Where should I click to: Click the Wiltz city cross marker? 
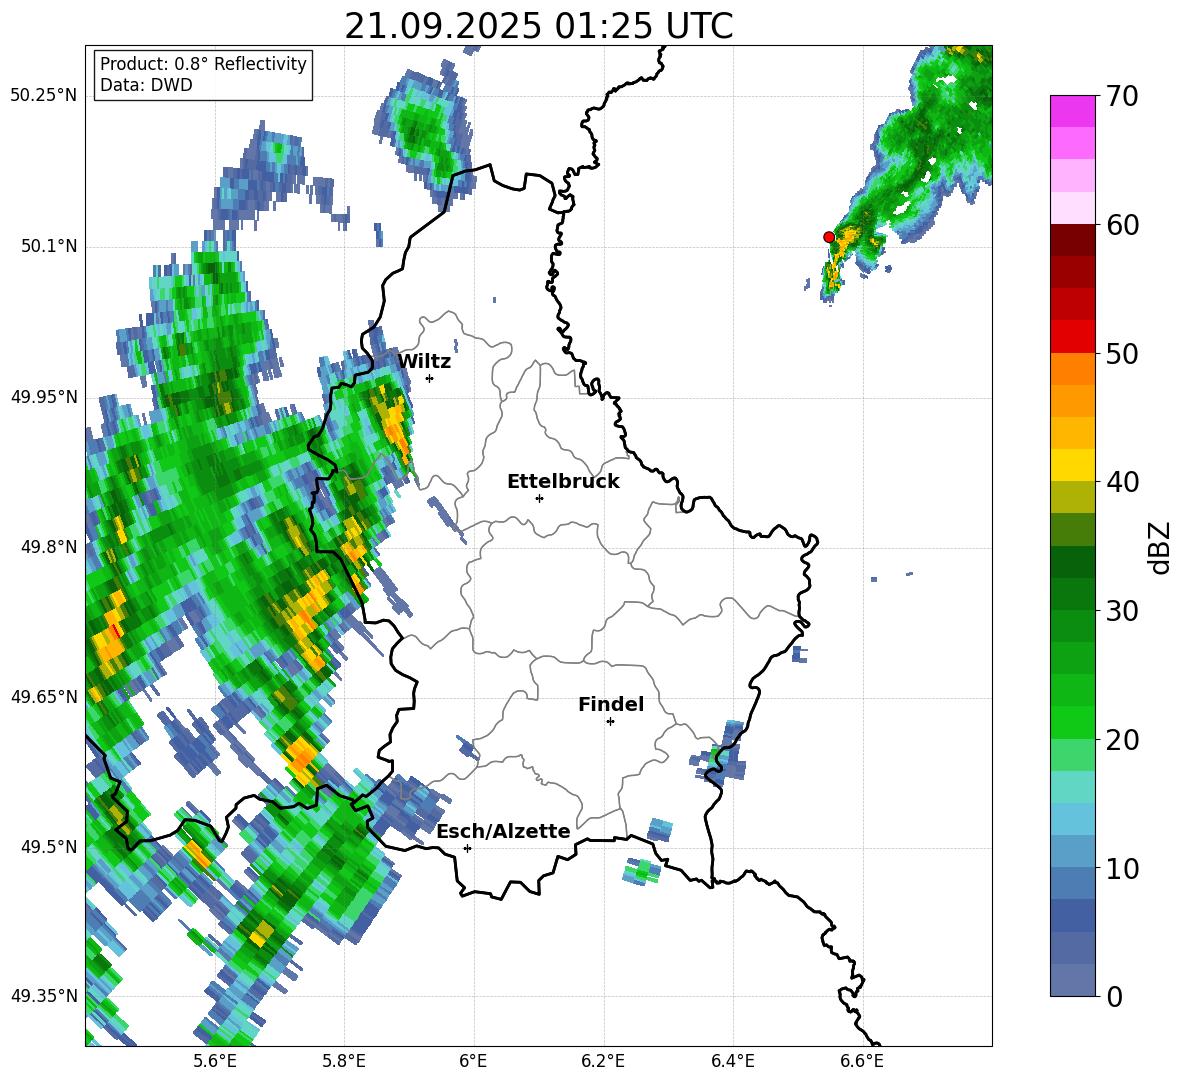[430, 378]
